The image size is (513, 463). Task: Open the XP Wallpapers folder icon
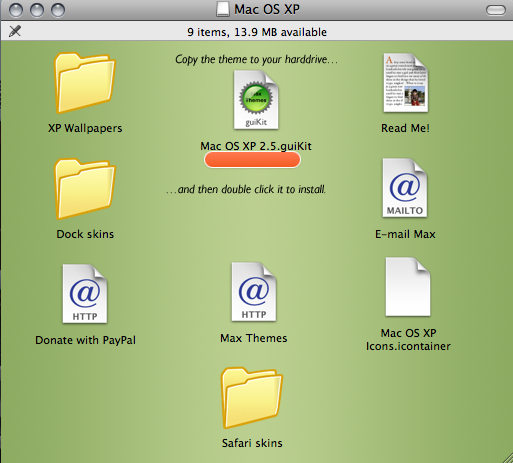click(85, 83)
